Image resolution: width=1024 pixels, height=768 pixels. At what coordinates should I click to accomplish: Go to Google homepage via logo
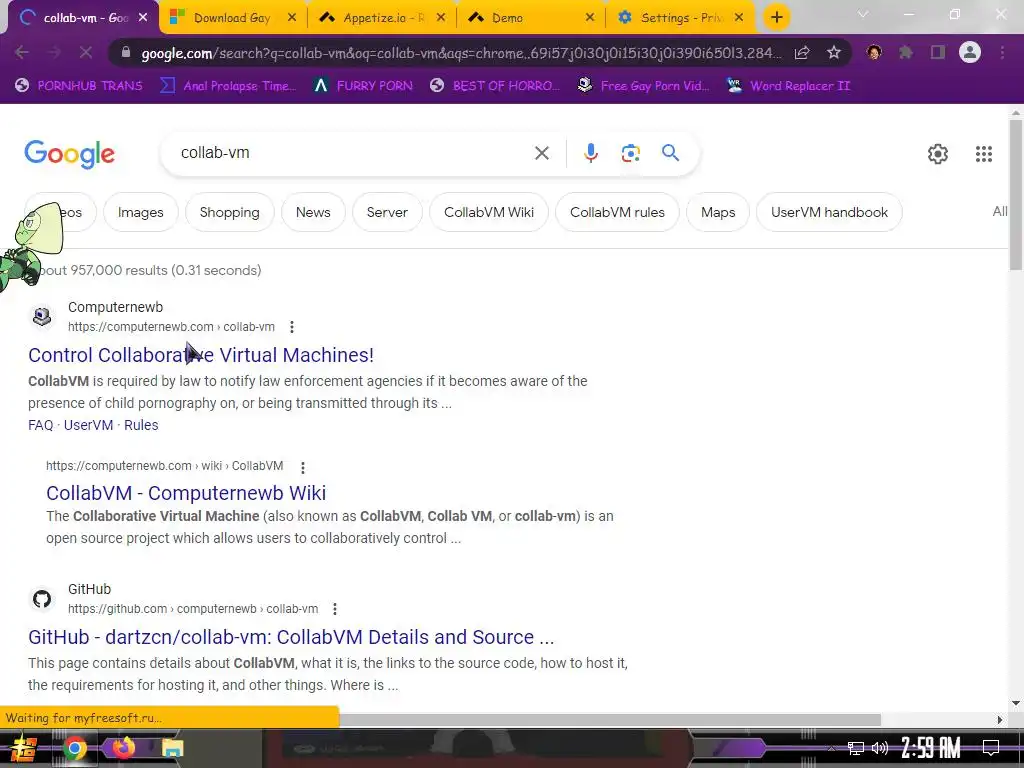(69, 154)
